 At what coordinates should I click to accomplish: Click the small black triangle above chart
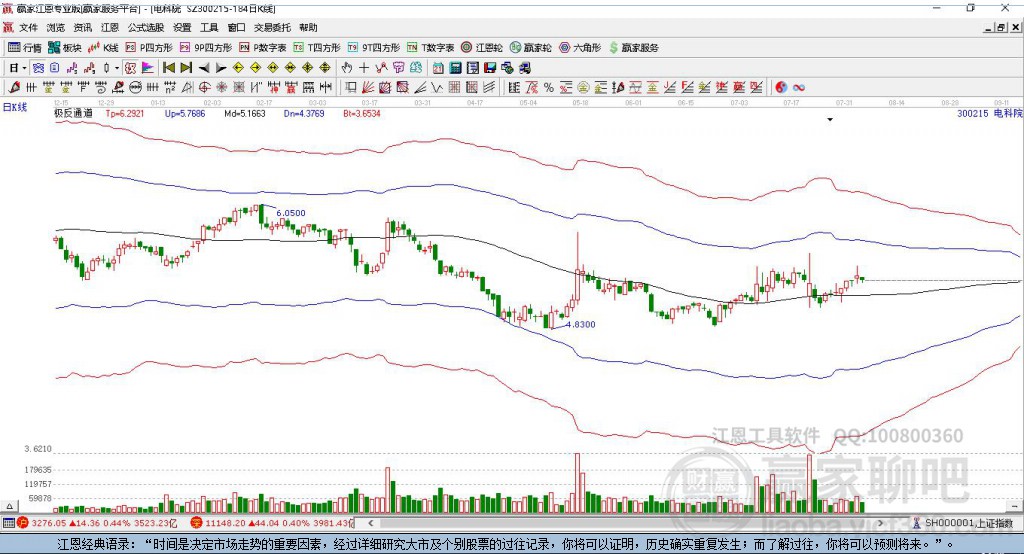coord(830,120)
